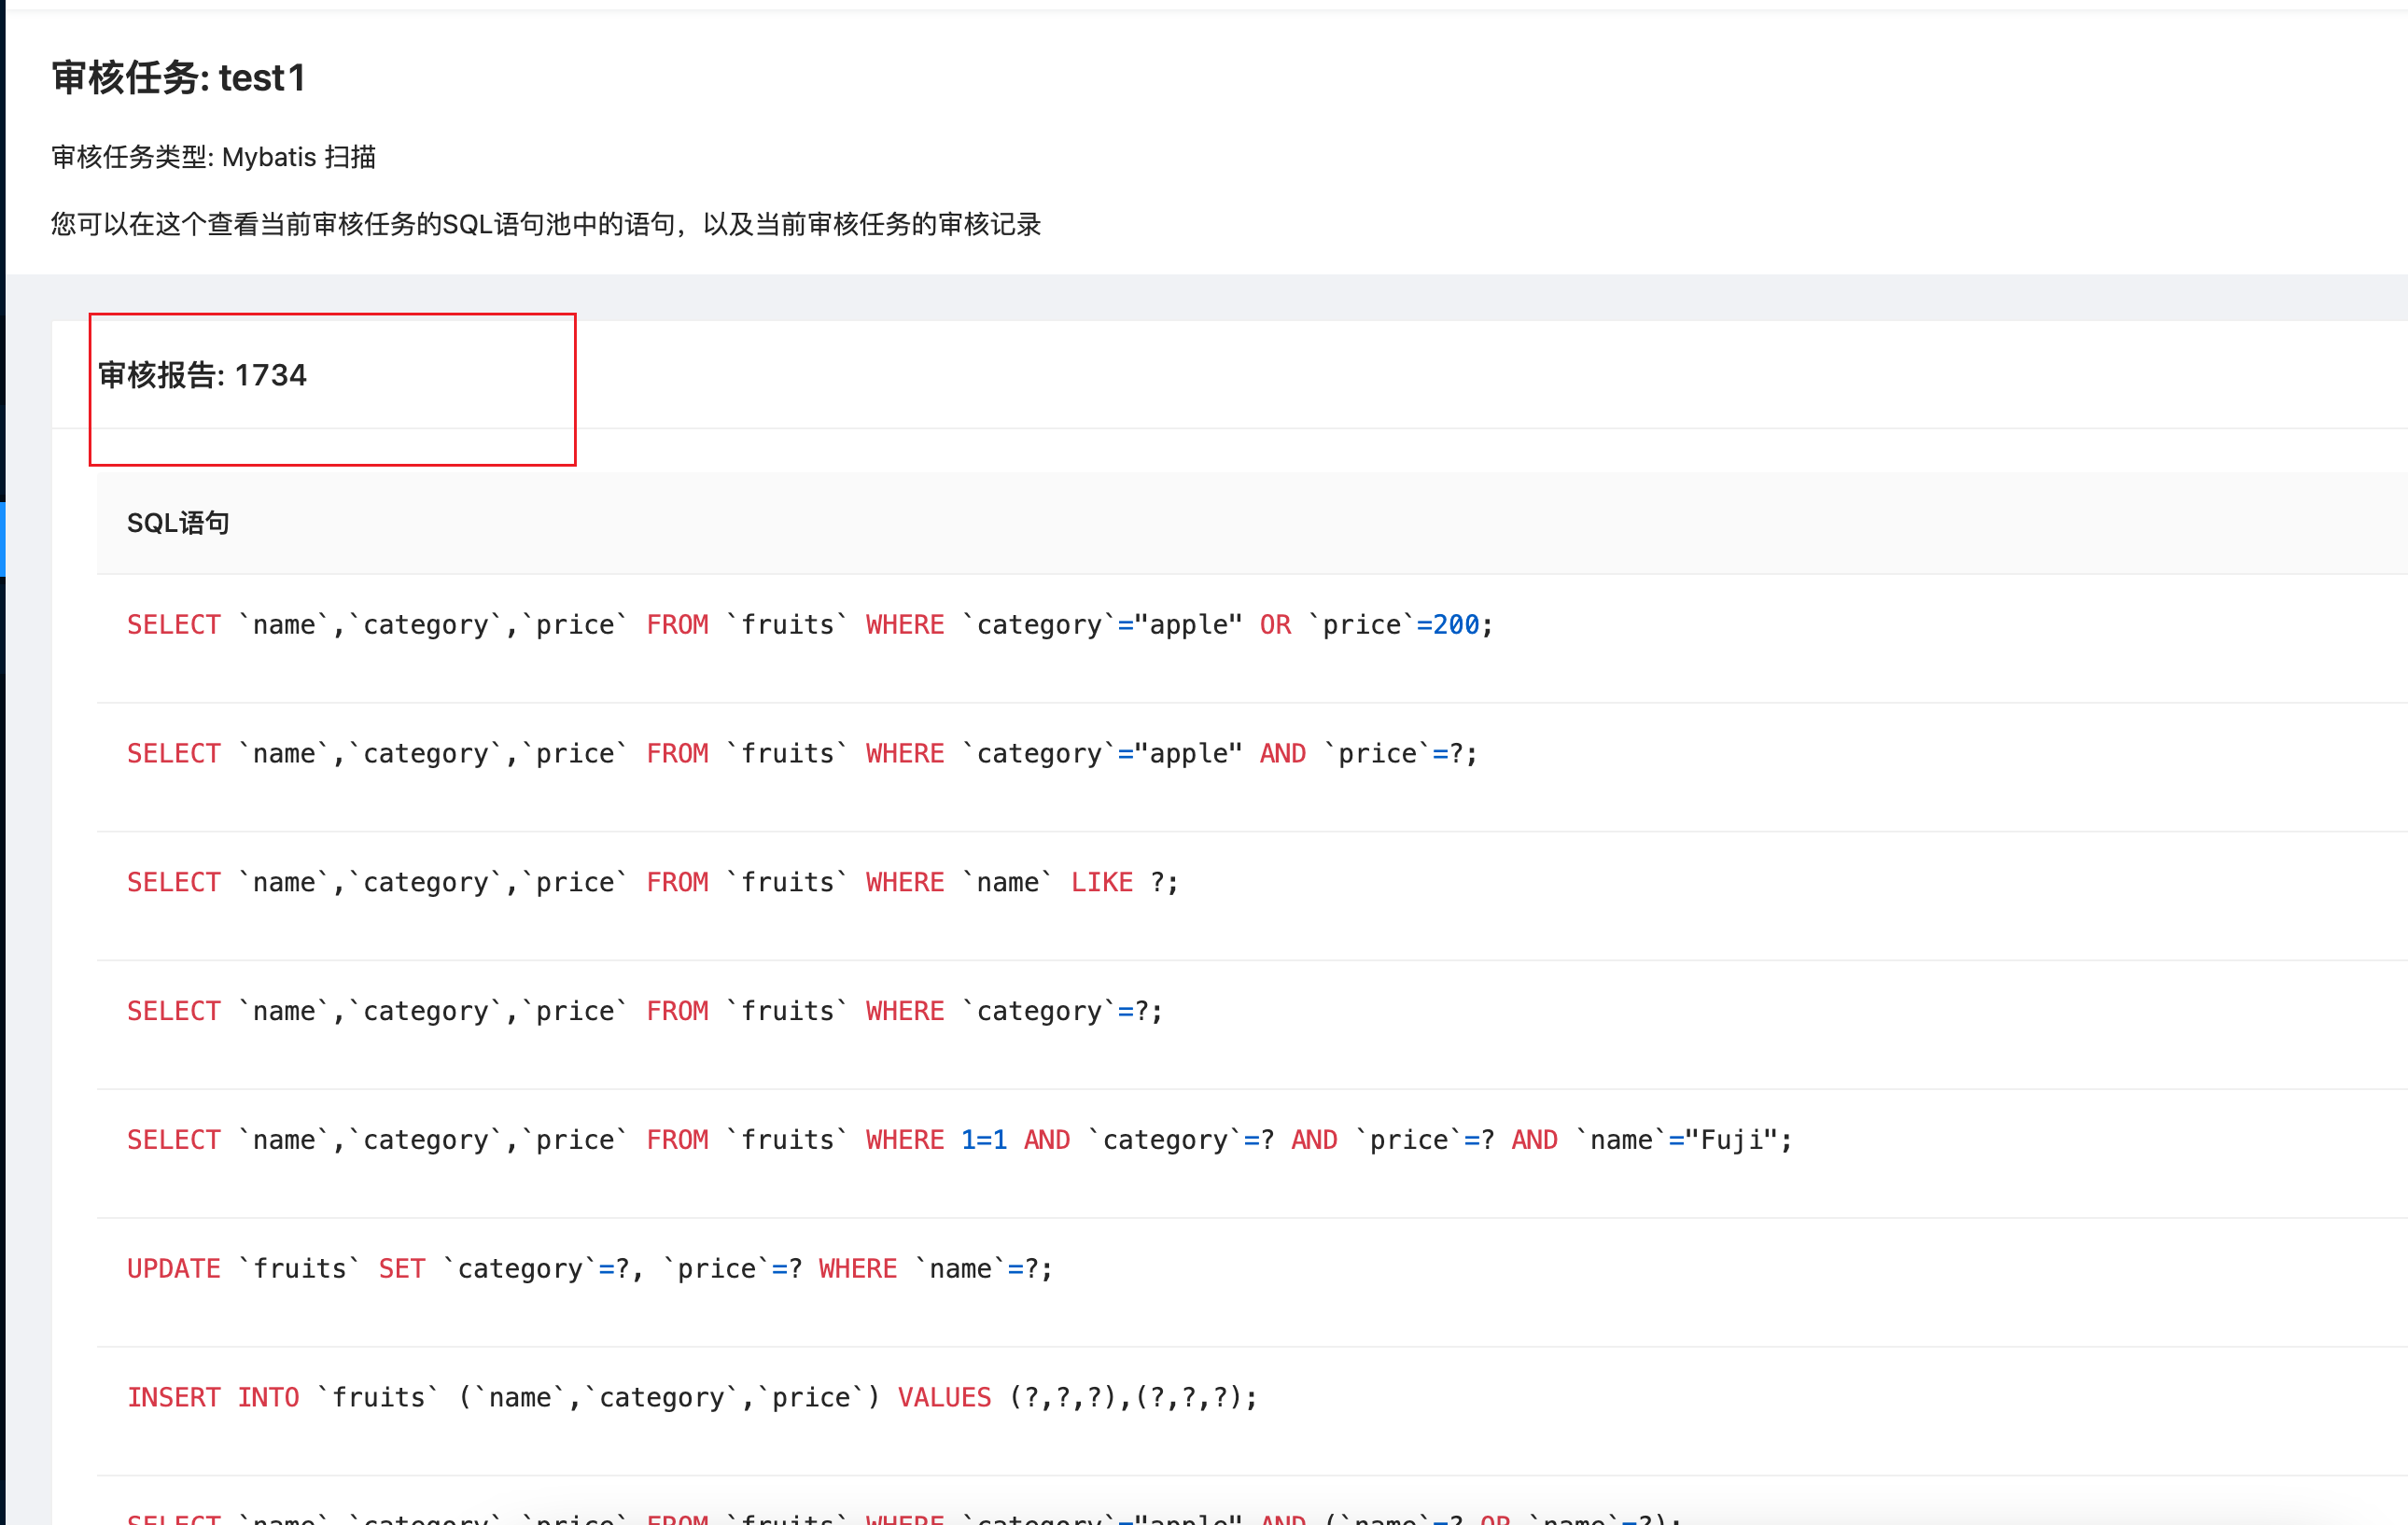2408x1525 pixels.
Task: Click the value =200 in the first SELECT
Action: click(x=1452, y=624)
